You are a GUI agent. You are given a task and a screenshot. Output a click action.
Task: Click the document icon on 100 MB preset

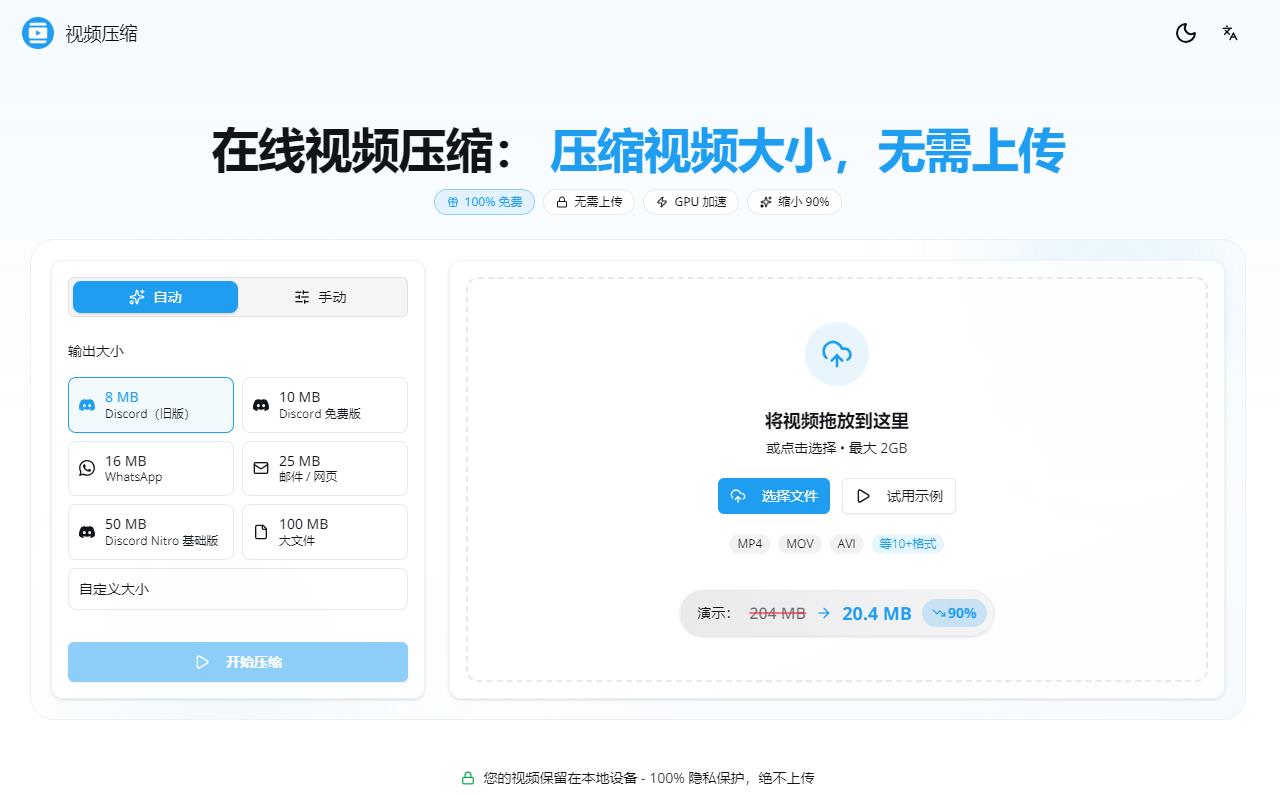(x=260, y=531)
